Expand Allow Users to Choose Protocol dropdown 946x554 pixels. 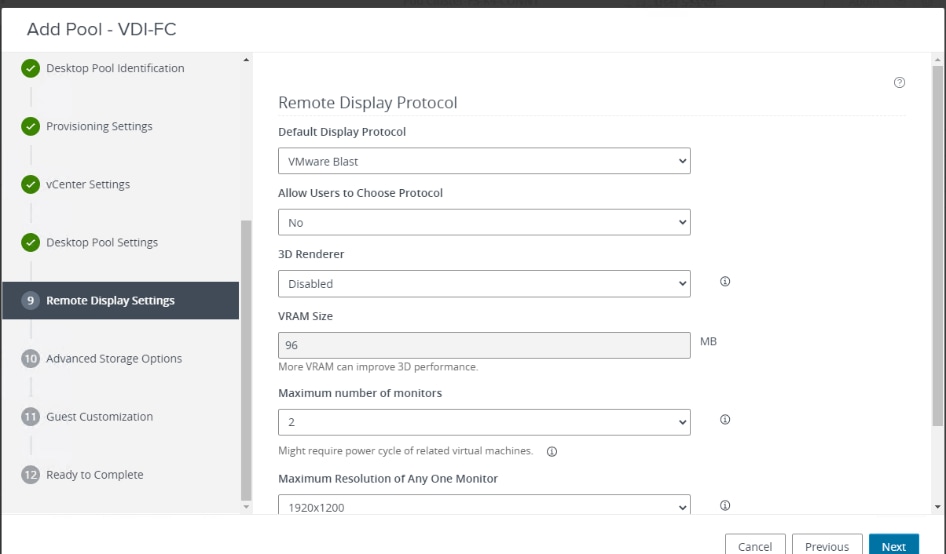point(484,222)
